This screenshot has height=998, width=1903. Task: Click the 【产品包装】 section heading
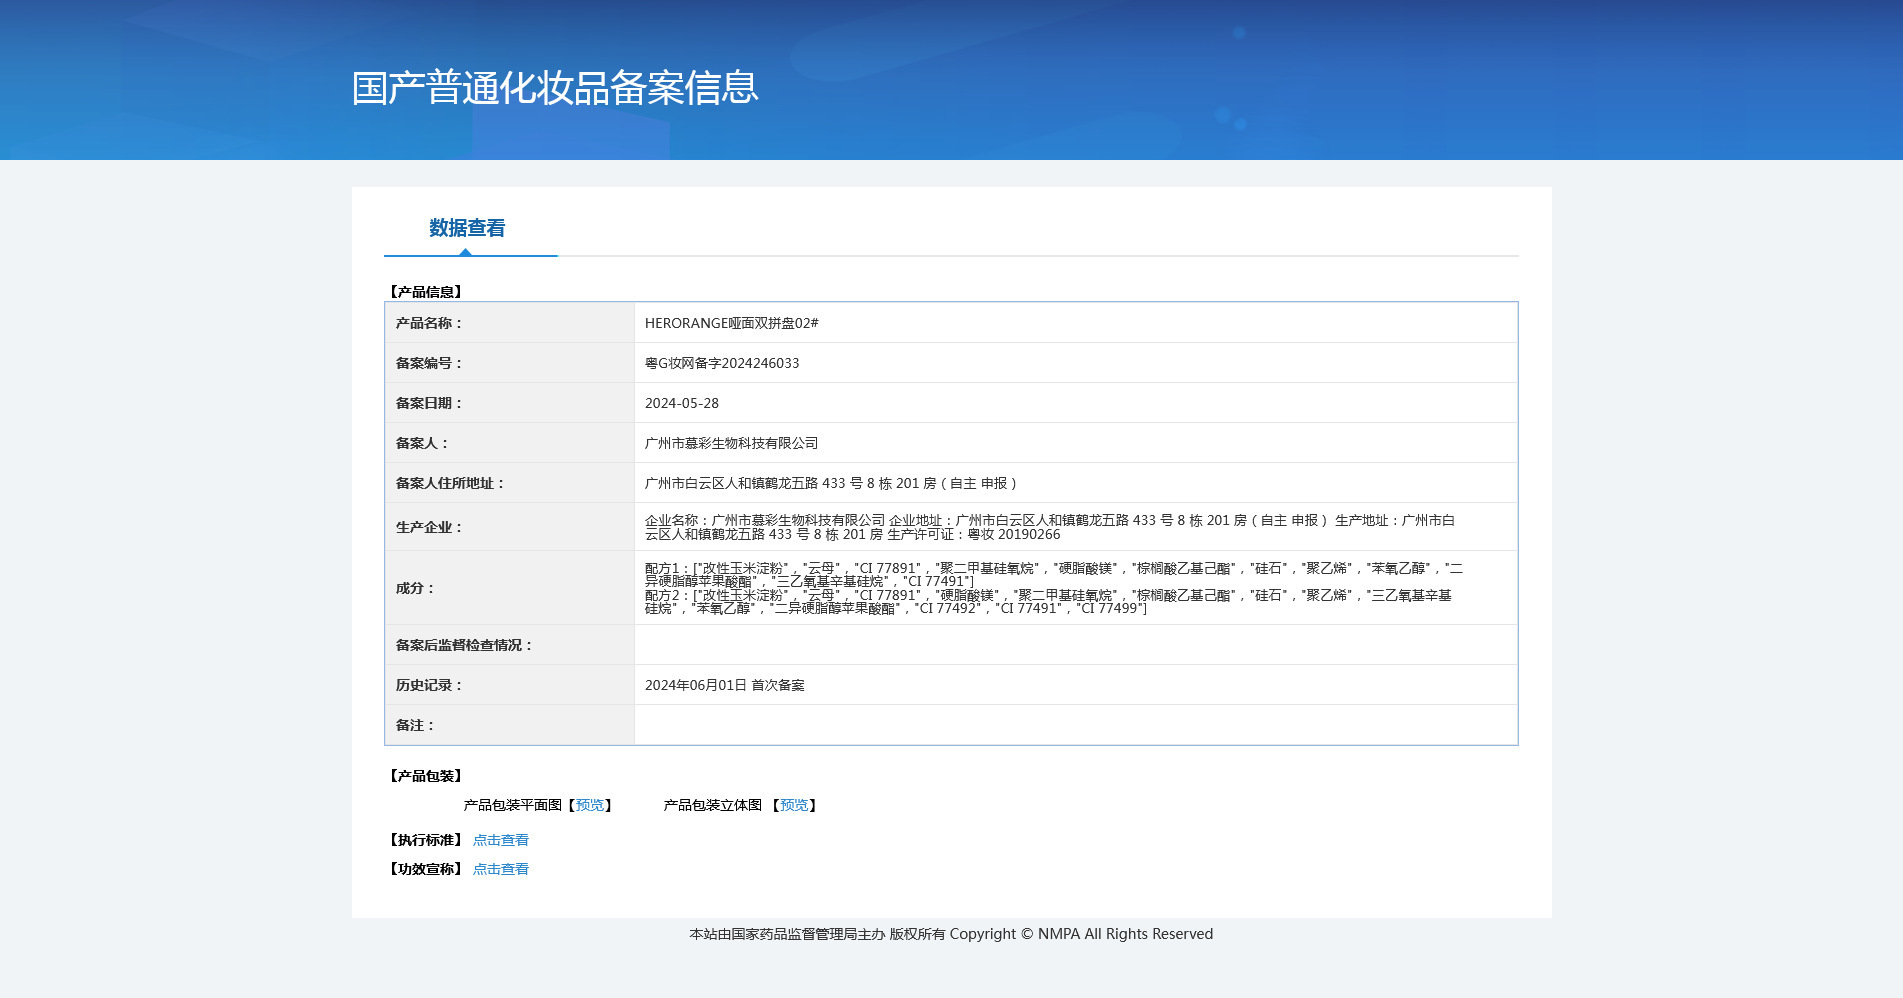point(426,776)
